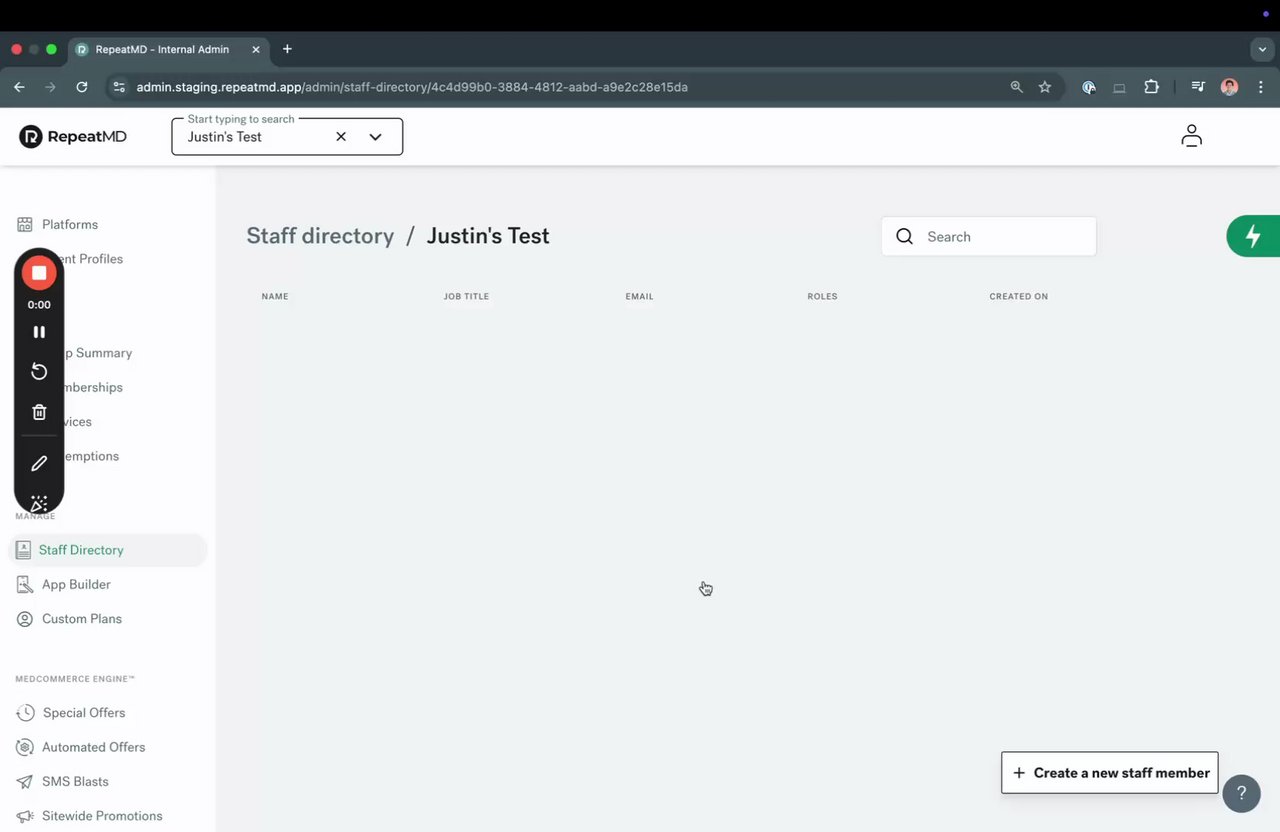This screenshot has width=1280, height=832.
Task: Open Staff Directory in sidebar
Action: coord(107,550)
